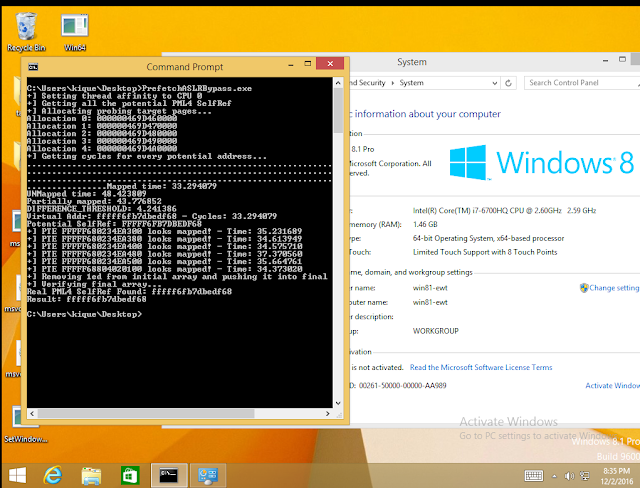This screenshot has height=488, width=640.
Task: Refresh the System control panel address bar
Action: pos(509,83)
